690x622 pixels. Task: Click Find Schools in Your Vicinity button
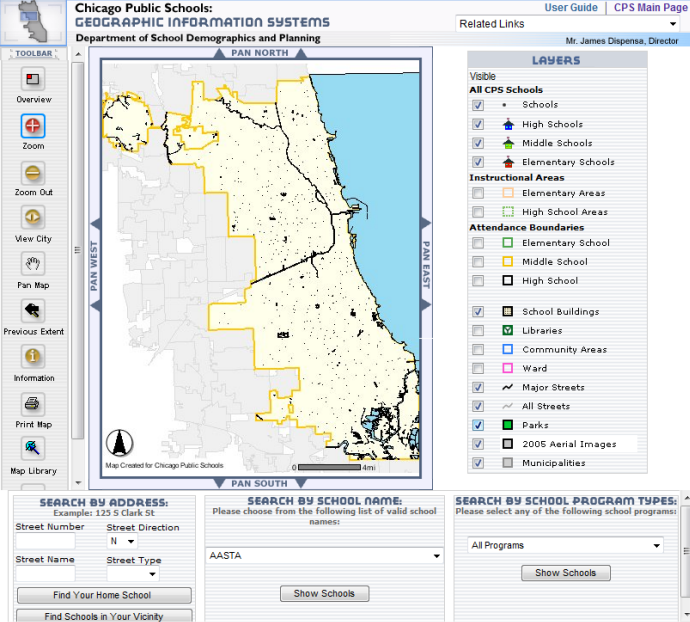coord(104,615)
